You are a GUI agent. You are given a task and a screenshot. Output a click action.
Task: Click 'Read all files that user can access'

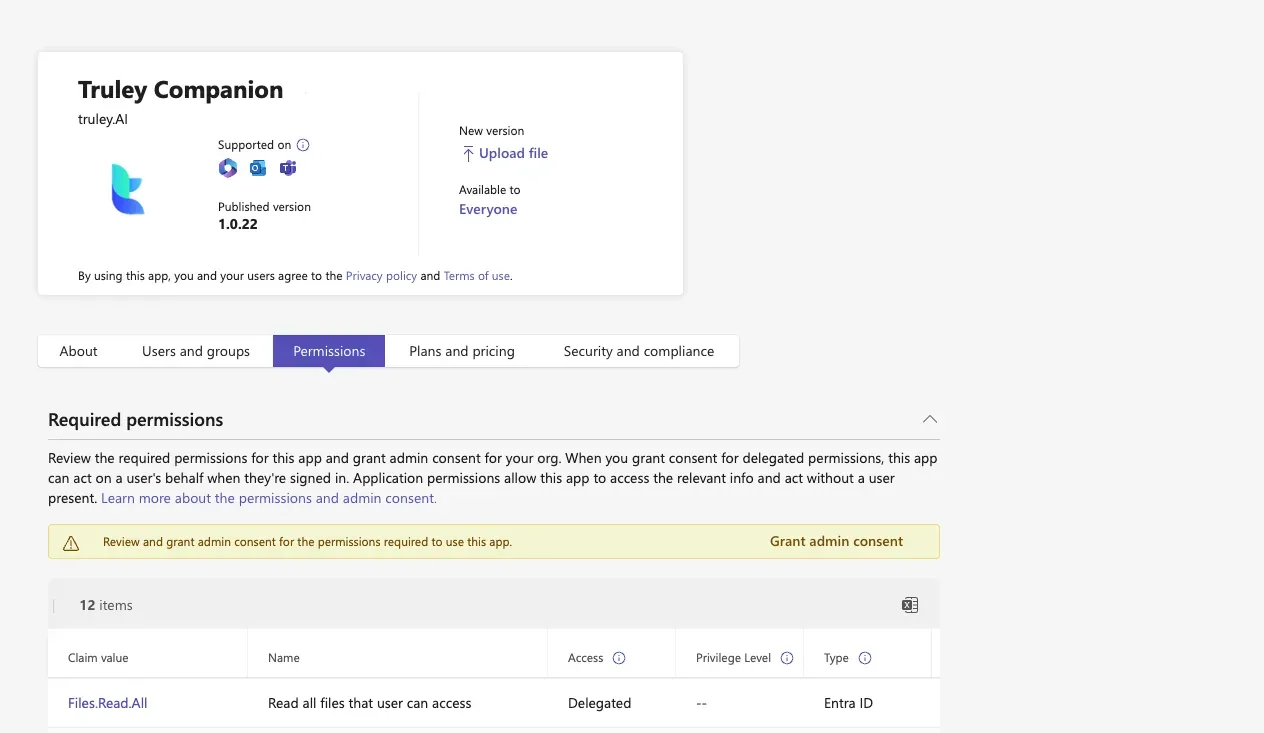coord(369,703)
